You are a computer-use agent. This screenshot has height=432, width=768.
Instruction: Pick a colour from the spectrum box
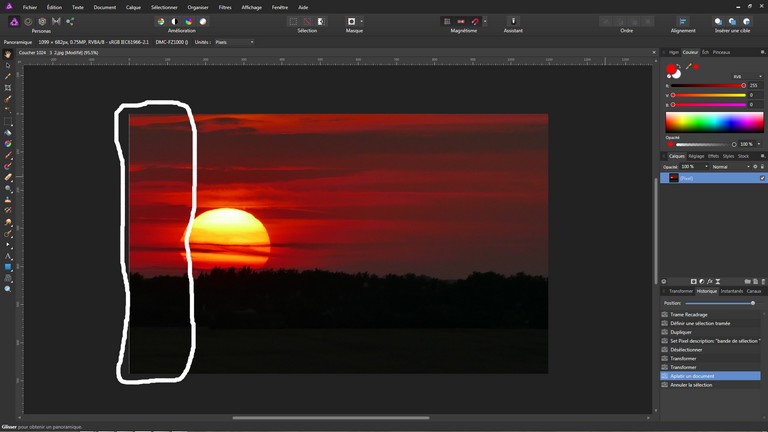tap(714, 122)
